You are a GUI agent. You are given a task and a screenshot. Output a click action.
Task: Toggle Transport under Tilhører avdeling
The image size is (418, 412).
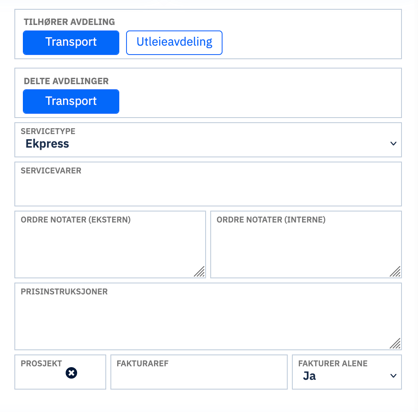point(71,43)
